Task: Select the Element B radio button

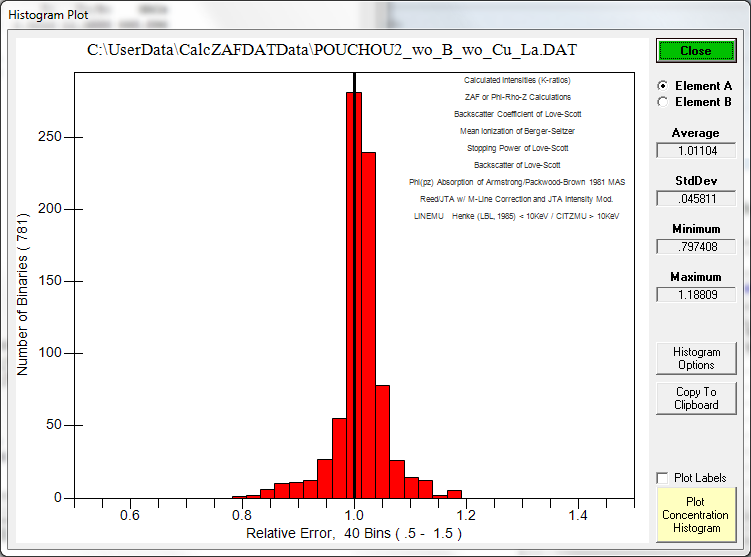Action: tap(662, 101)
